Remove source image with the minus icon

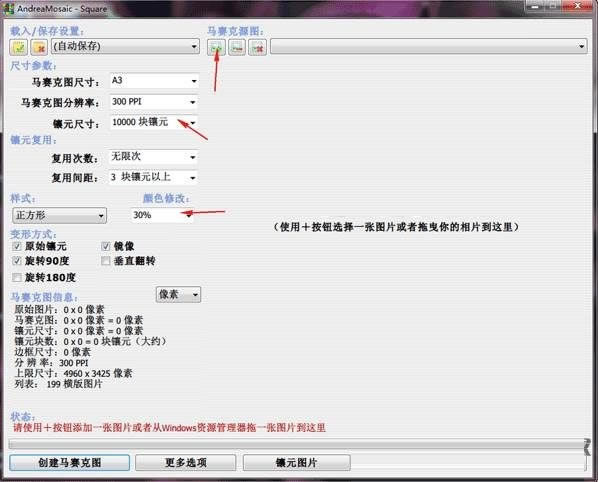pyautogui.click(x=237, y=47)
